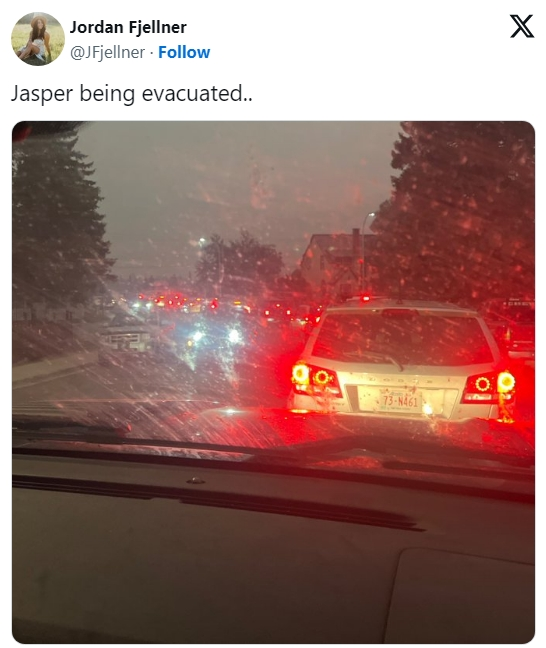Click the parked truck on the left roadside
Screen dimensions: 546x648
pyautogui.click(x=128, y=335)
